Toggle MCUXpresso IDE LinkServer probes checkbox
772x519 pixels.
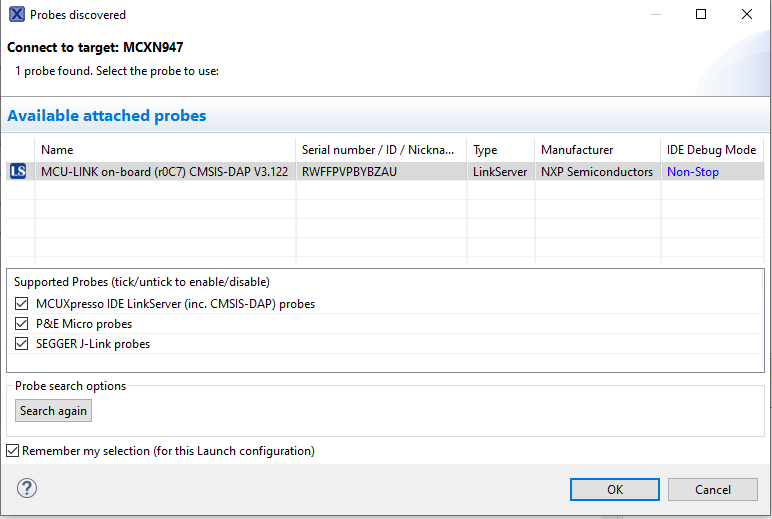pos(22,304)
